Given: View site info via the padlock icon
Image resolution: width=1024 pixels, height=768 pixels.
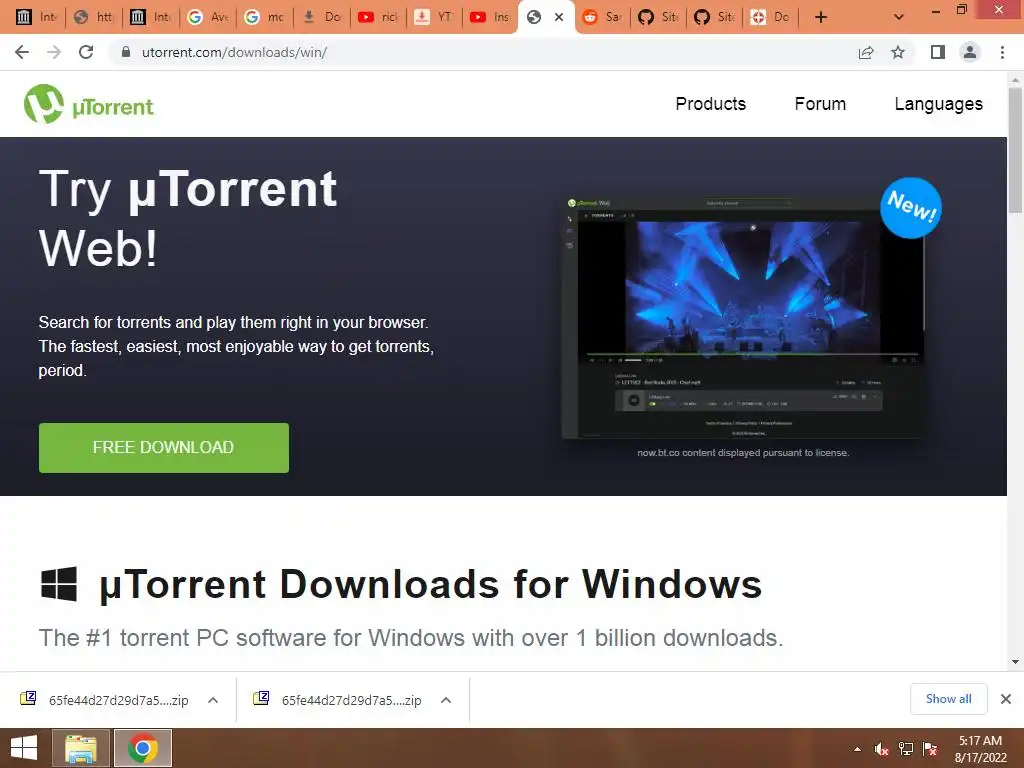Looking at the screenshot, I should [127, 52].
